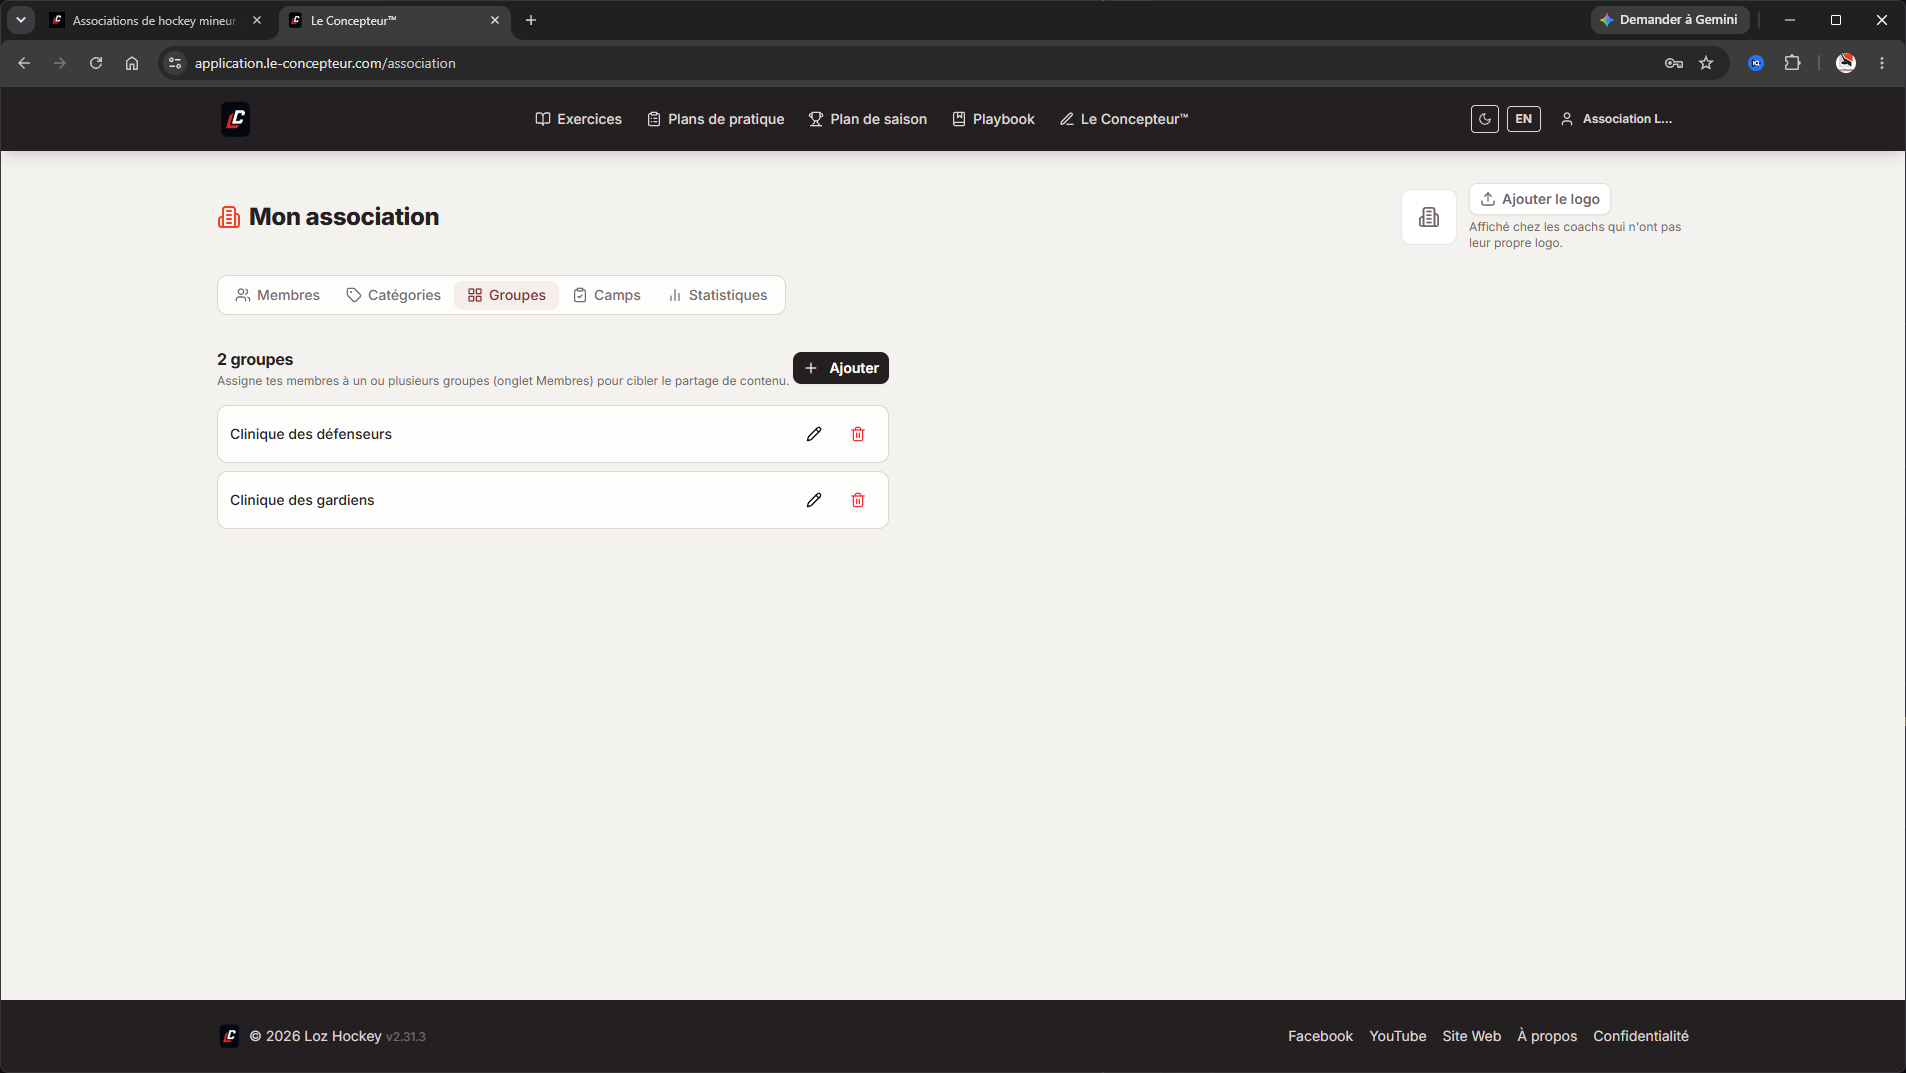1906x1073 pixels.
Task: Open the browser extensions puzzle icon
Action: pyautogui.click(x=1792, y=63)
